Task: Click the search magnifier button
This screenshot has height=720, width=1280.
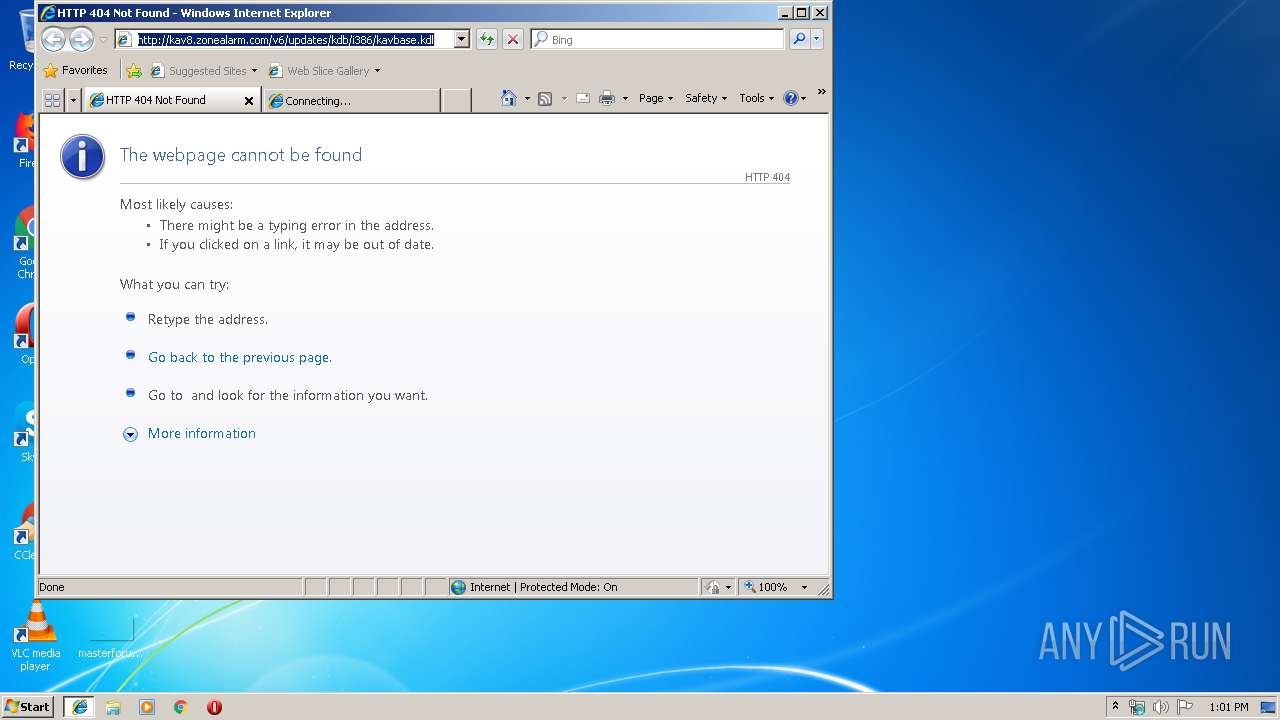Action: [x=799, y=39]
